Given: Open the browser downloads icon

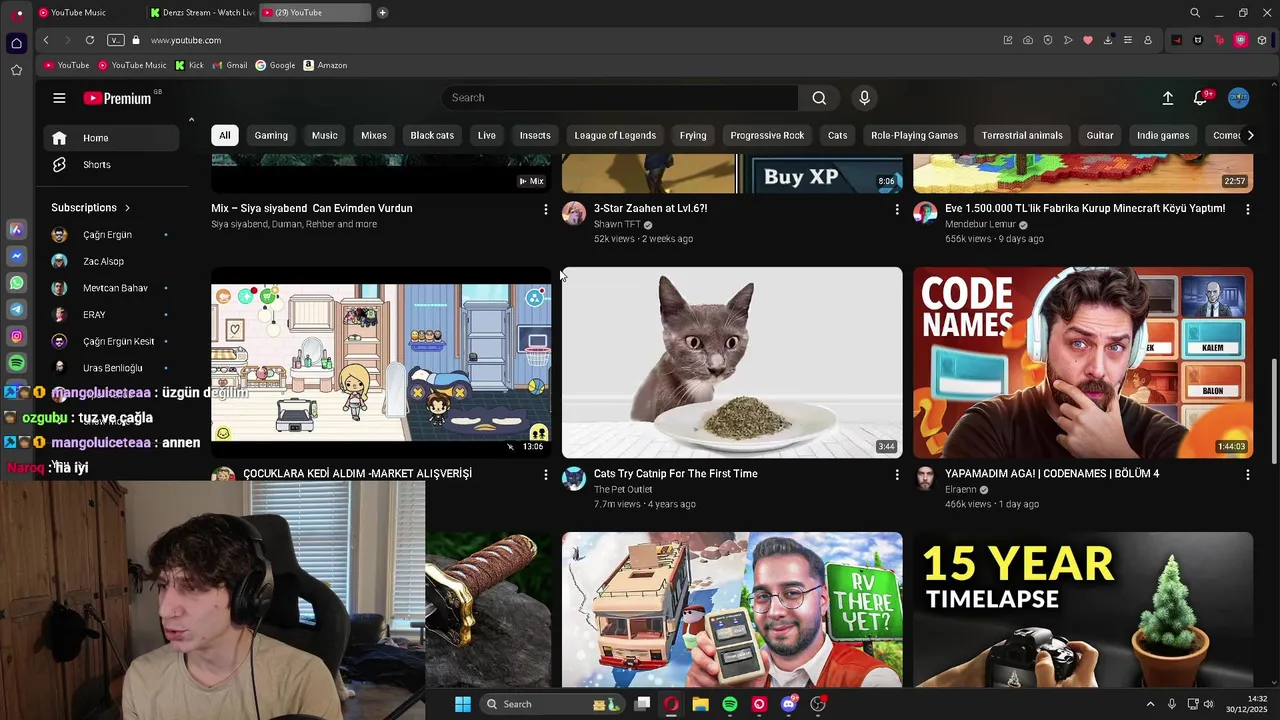Looking at the screenshot, I should [x=1108, y=40].
